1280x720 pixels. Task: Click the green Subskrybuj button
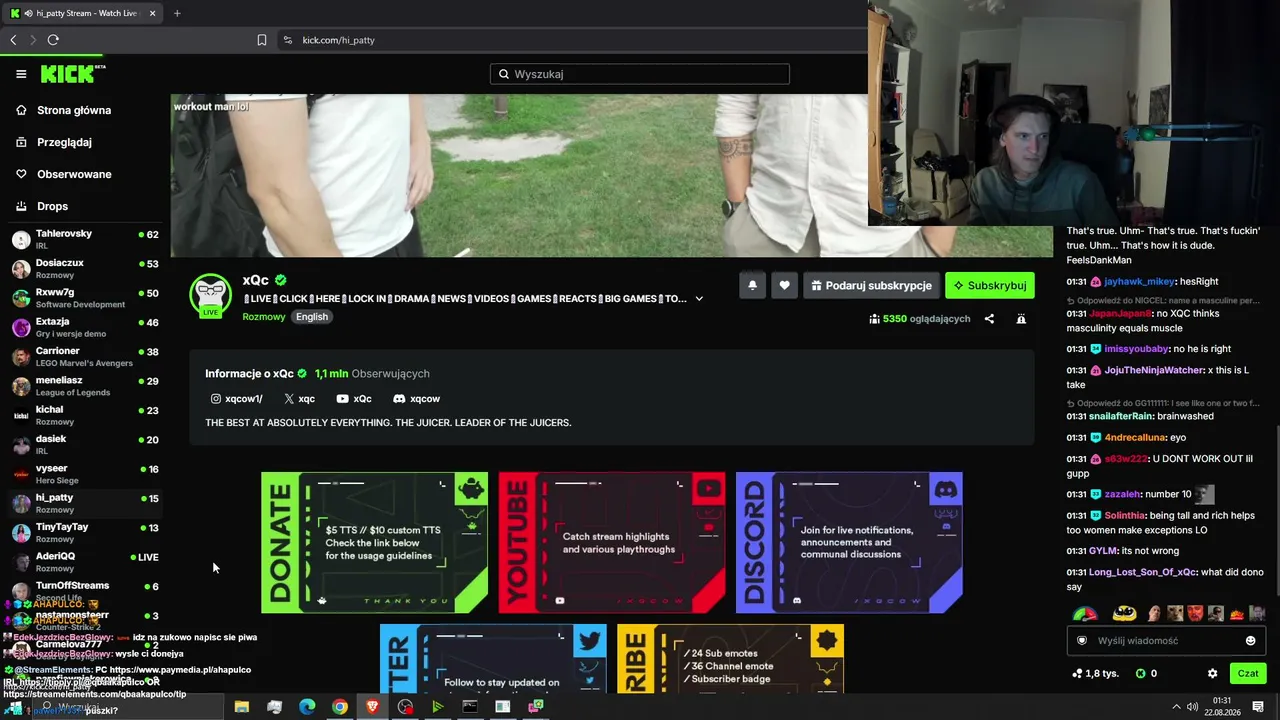pos(990,285)
